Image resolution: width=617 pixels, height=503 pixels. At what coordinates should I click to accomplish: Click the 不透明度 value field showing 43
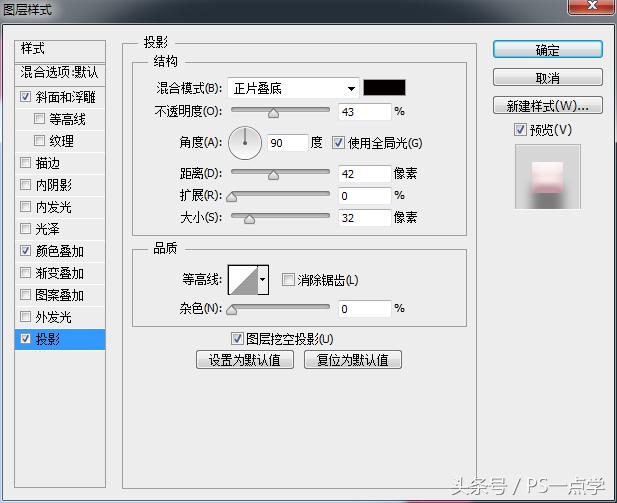click(364, 112)
